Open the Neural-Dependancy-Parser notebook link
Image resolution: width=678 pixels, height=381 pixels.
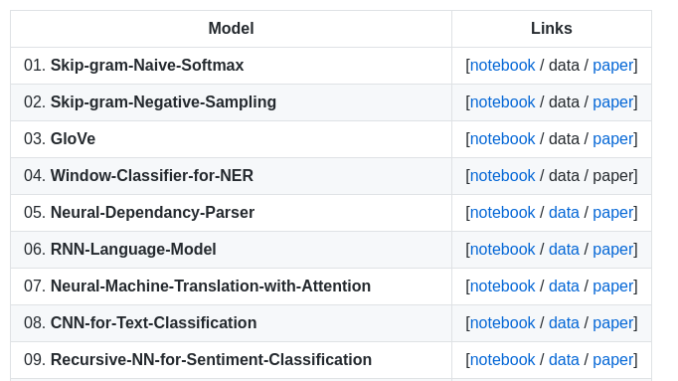502,212
